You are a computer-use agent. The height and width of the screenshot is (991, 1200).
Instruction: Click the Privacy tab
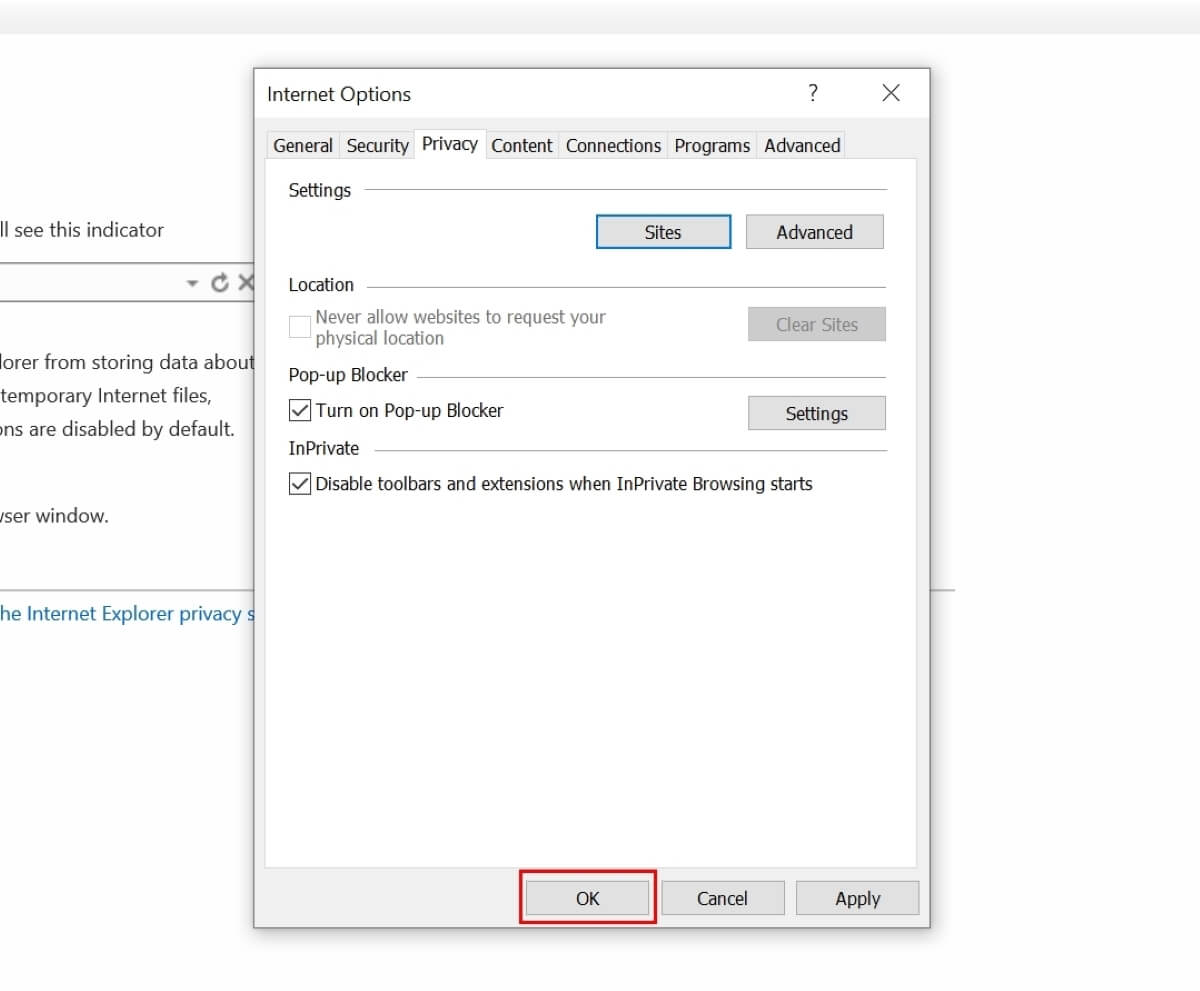449,144
